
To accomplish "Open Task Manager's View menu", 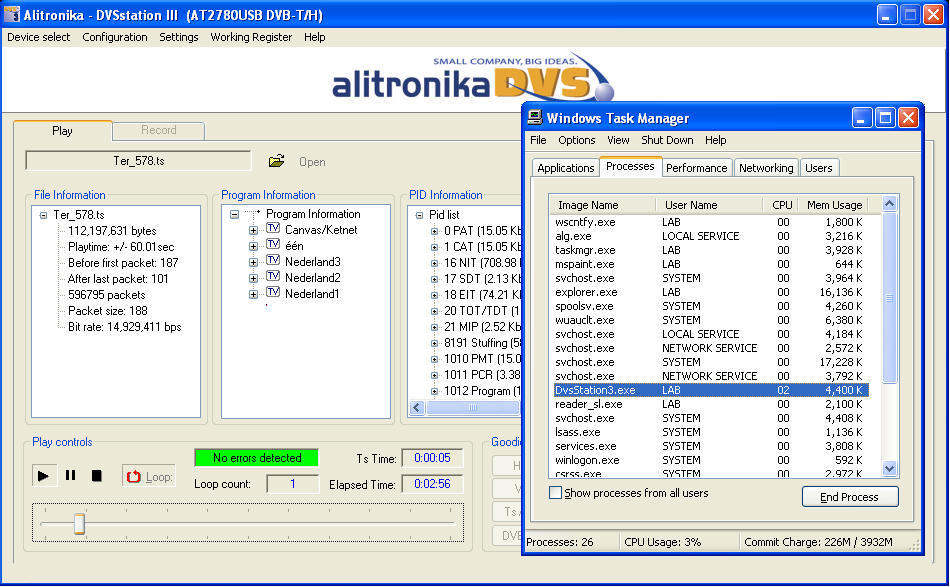I will (618, 140).
